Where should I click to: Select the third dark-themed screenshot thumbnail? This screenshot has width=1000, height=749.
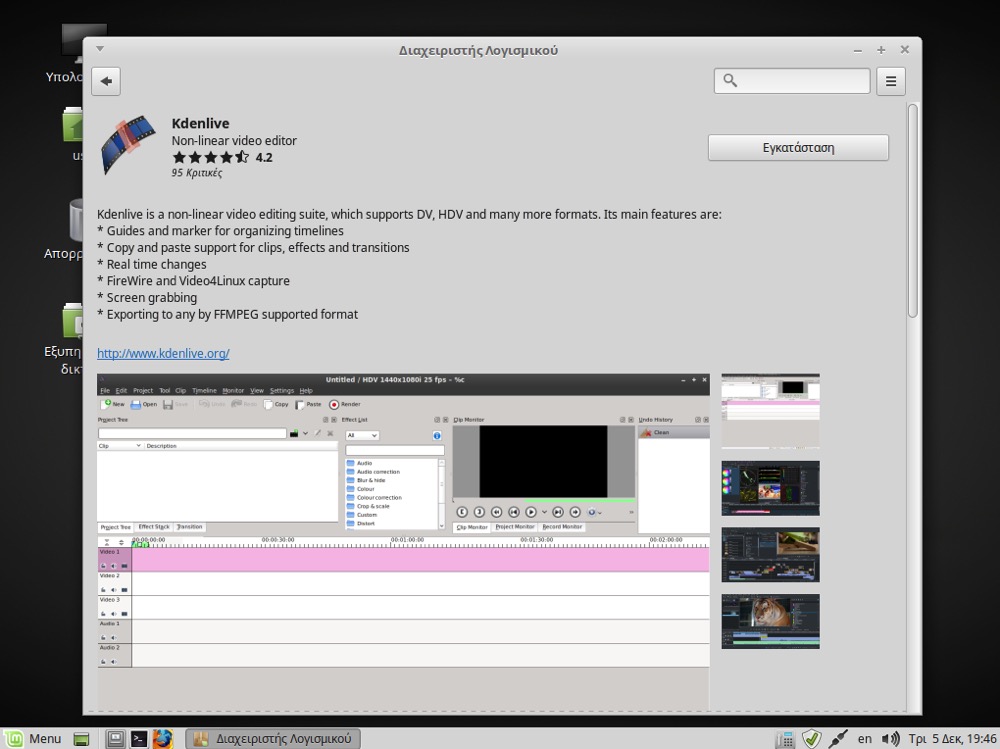coord(770,554)
